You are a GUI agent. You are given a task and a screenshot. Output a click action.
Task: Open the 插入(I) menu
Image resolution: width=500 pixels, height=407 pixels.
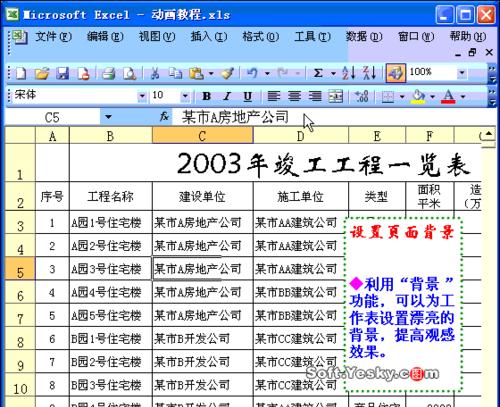tap(209, 36)
